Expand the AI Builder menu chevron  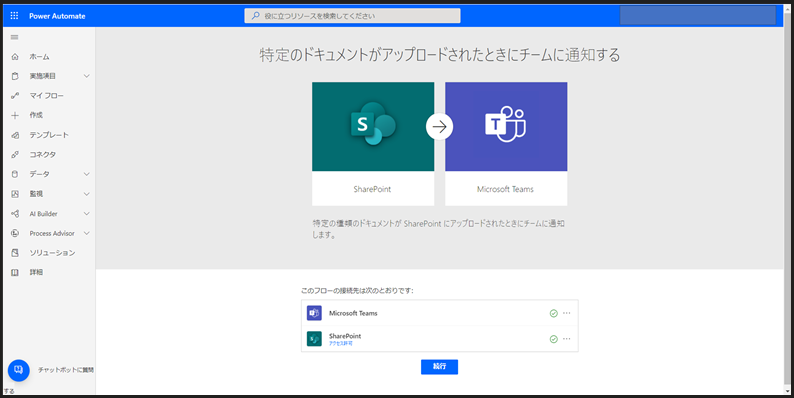tap(87, 214)
